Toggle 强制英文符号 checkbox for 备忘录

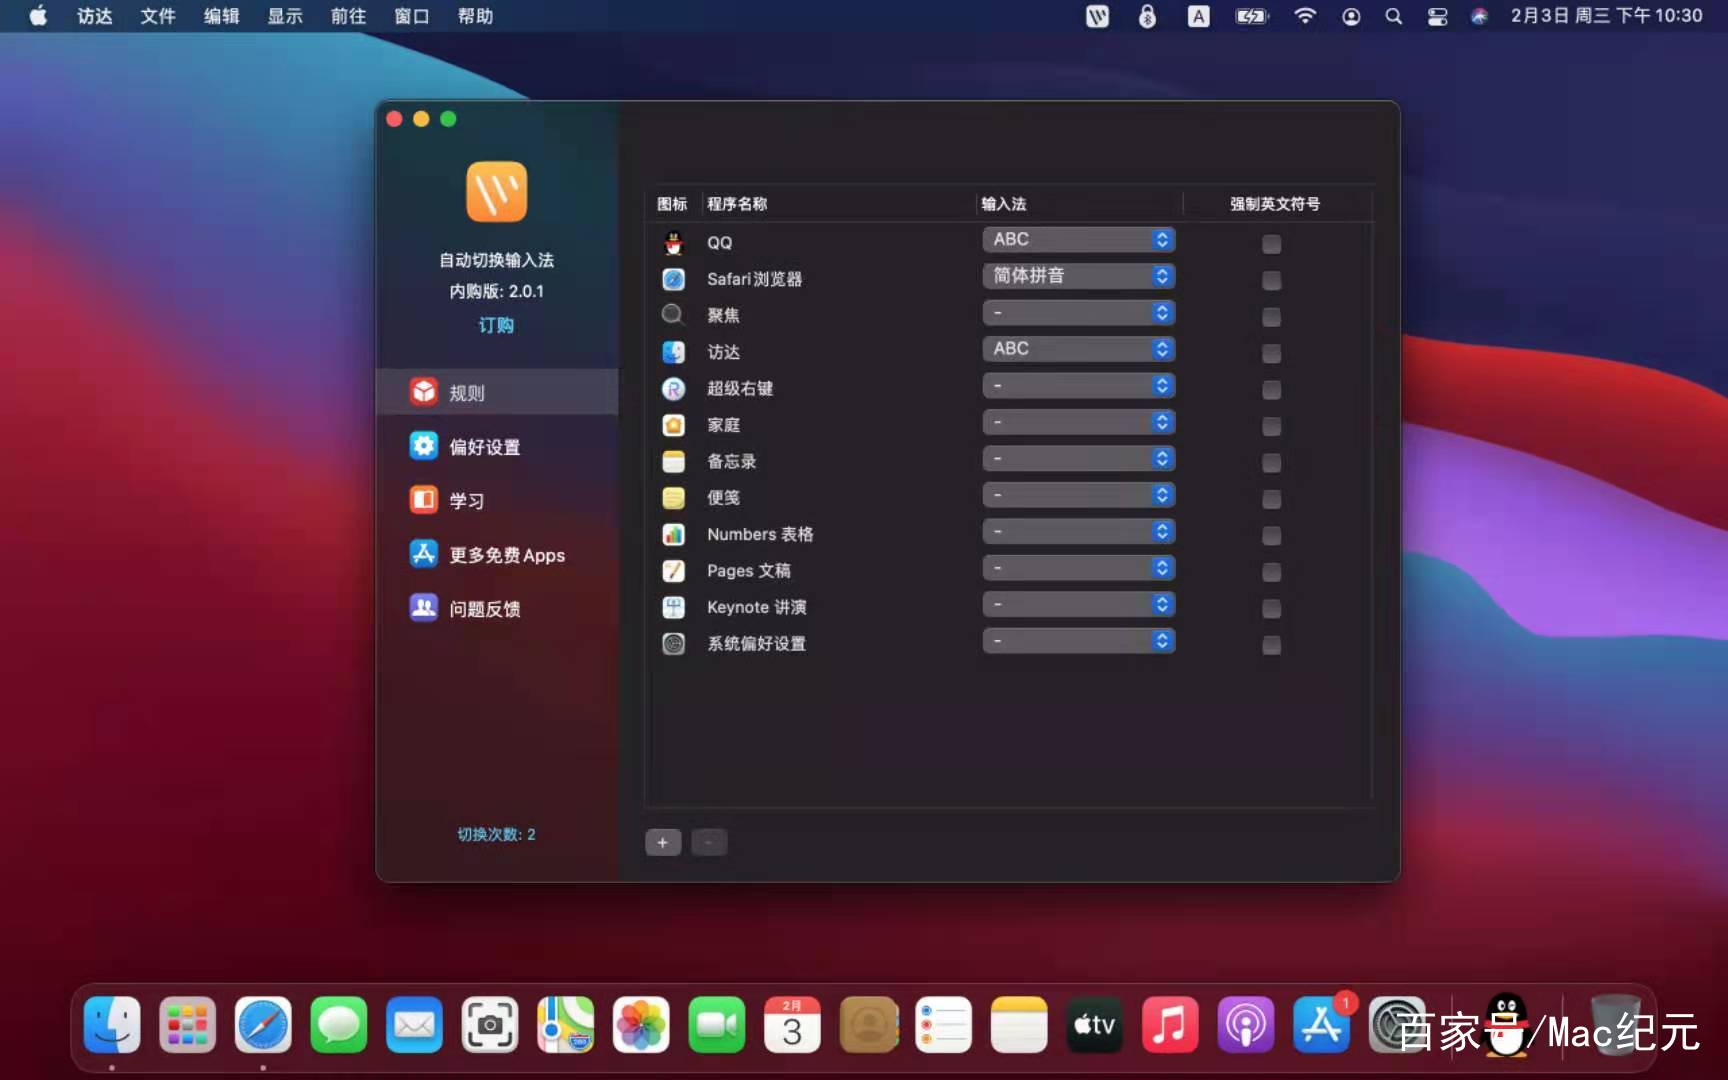[1271, 463]
